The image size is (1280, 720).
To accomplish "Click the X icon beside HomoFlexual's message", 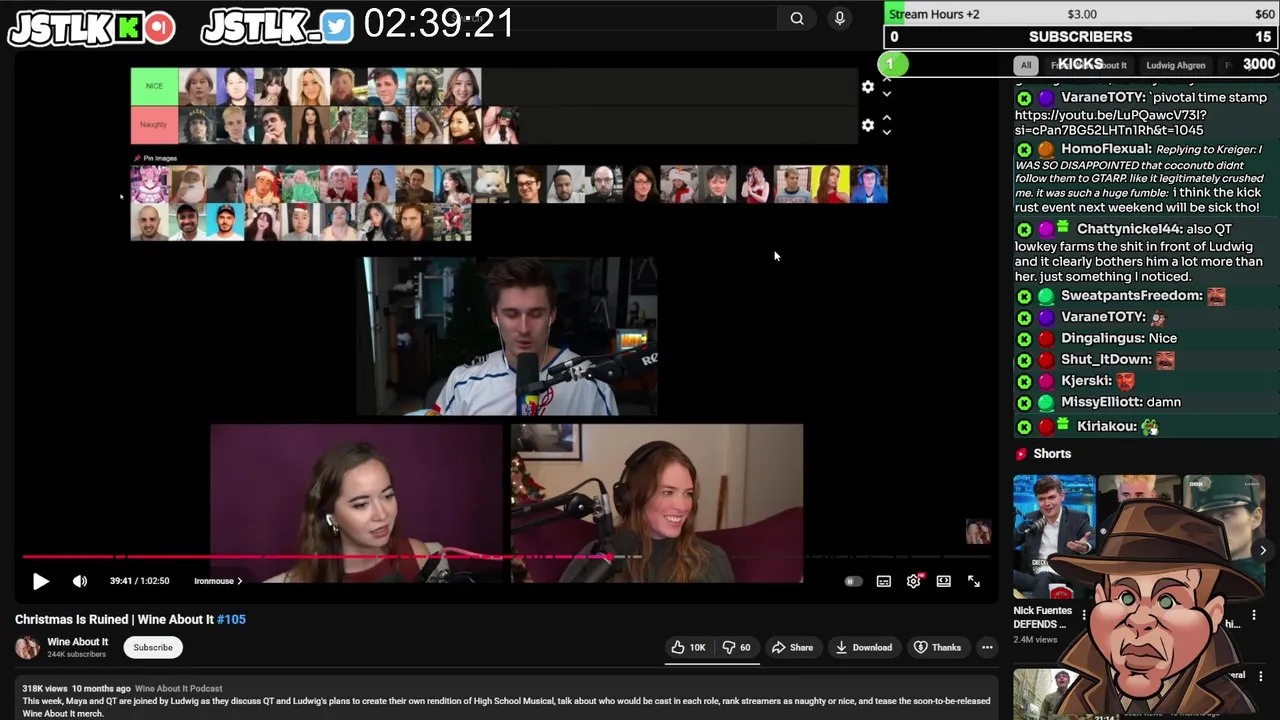I will 1024,149.
